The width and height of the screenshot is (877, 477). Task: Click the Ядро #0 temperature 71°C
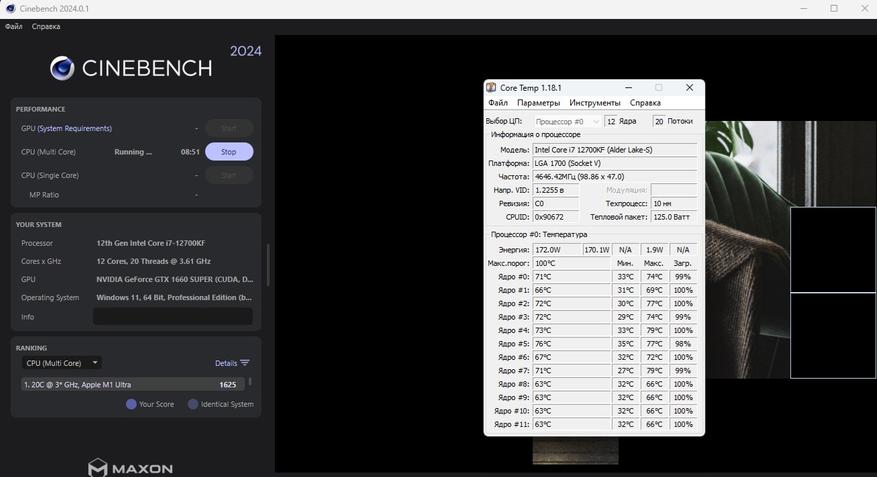point(572,277)
